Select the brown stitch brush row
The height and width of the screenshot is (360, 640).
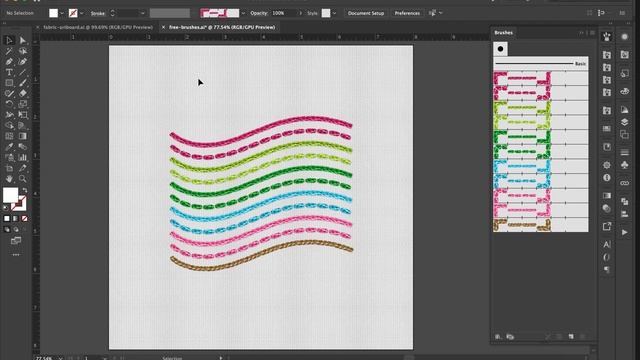click(x=541, y=225)
